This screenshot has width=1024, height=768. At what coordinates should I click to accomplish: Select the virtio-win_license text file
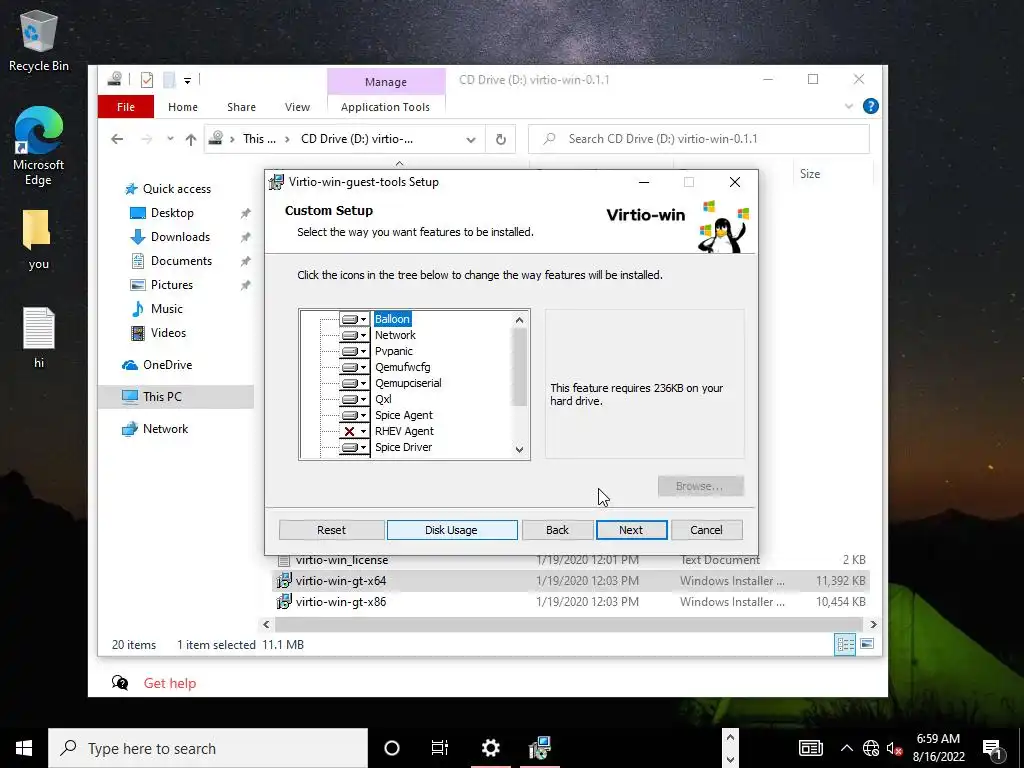(x=342, y=560)
